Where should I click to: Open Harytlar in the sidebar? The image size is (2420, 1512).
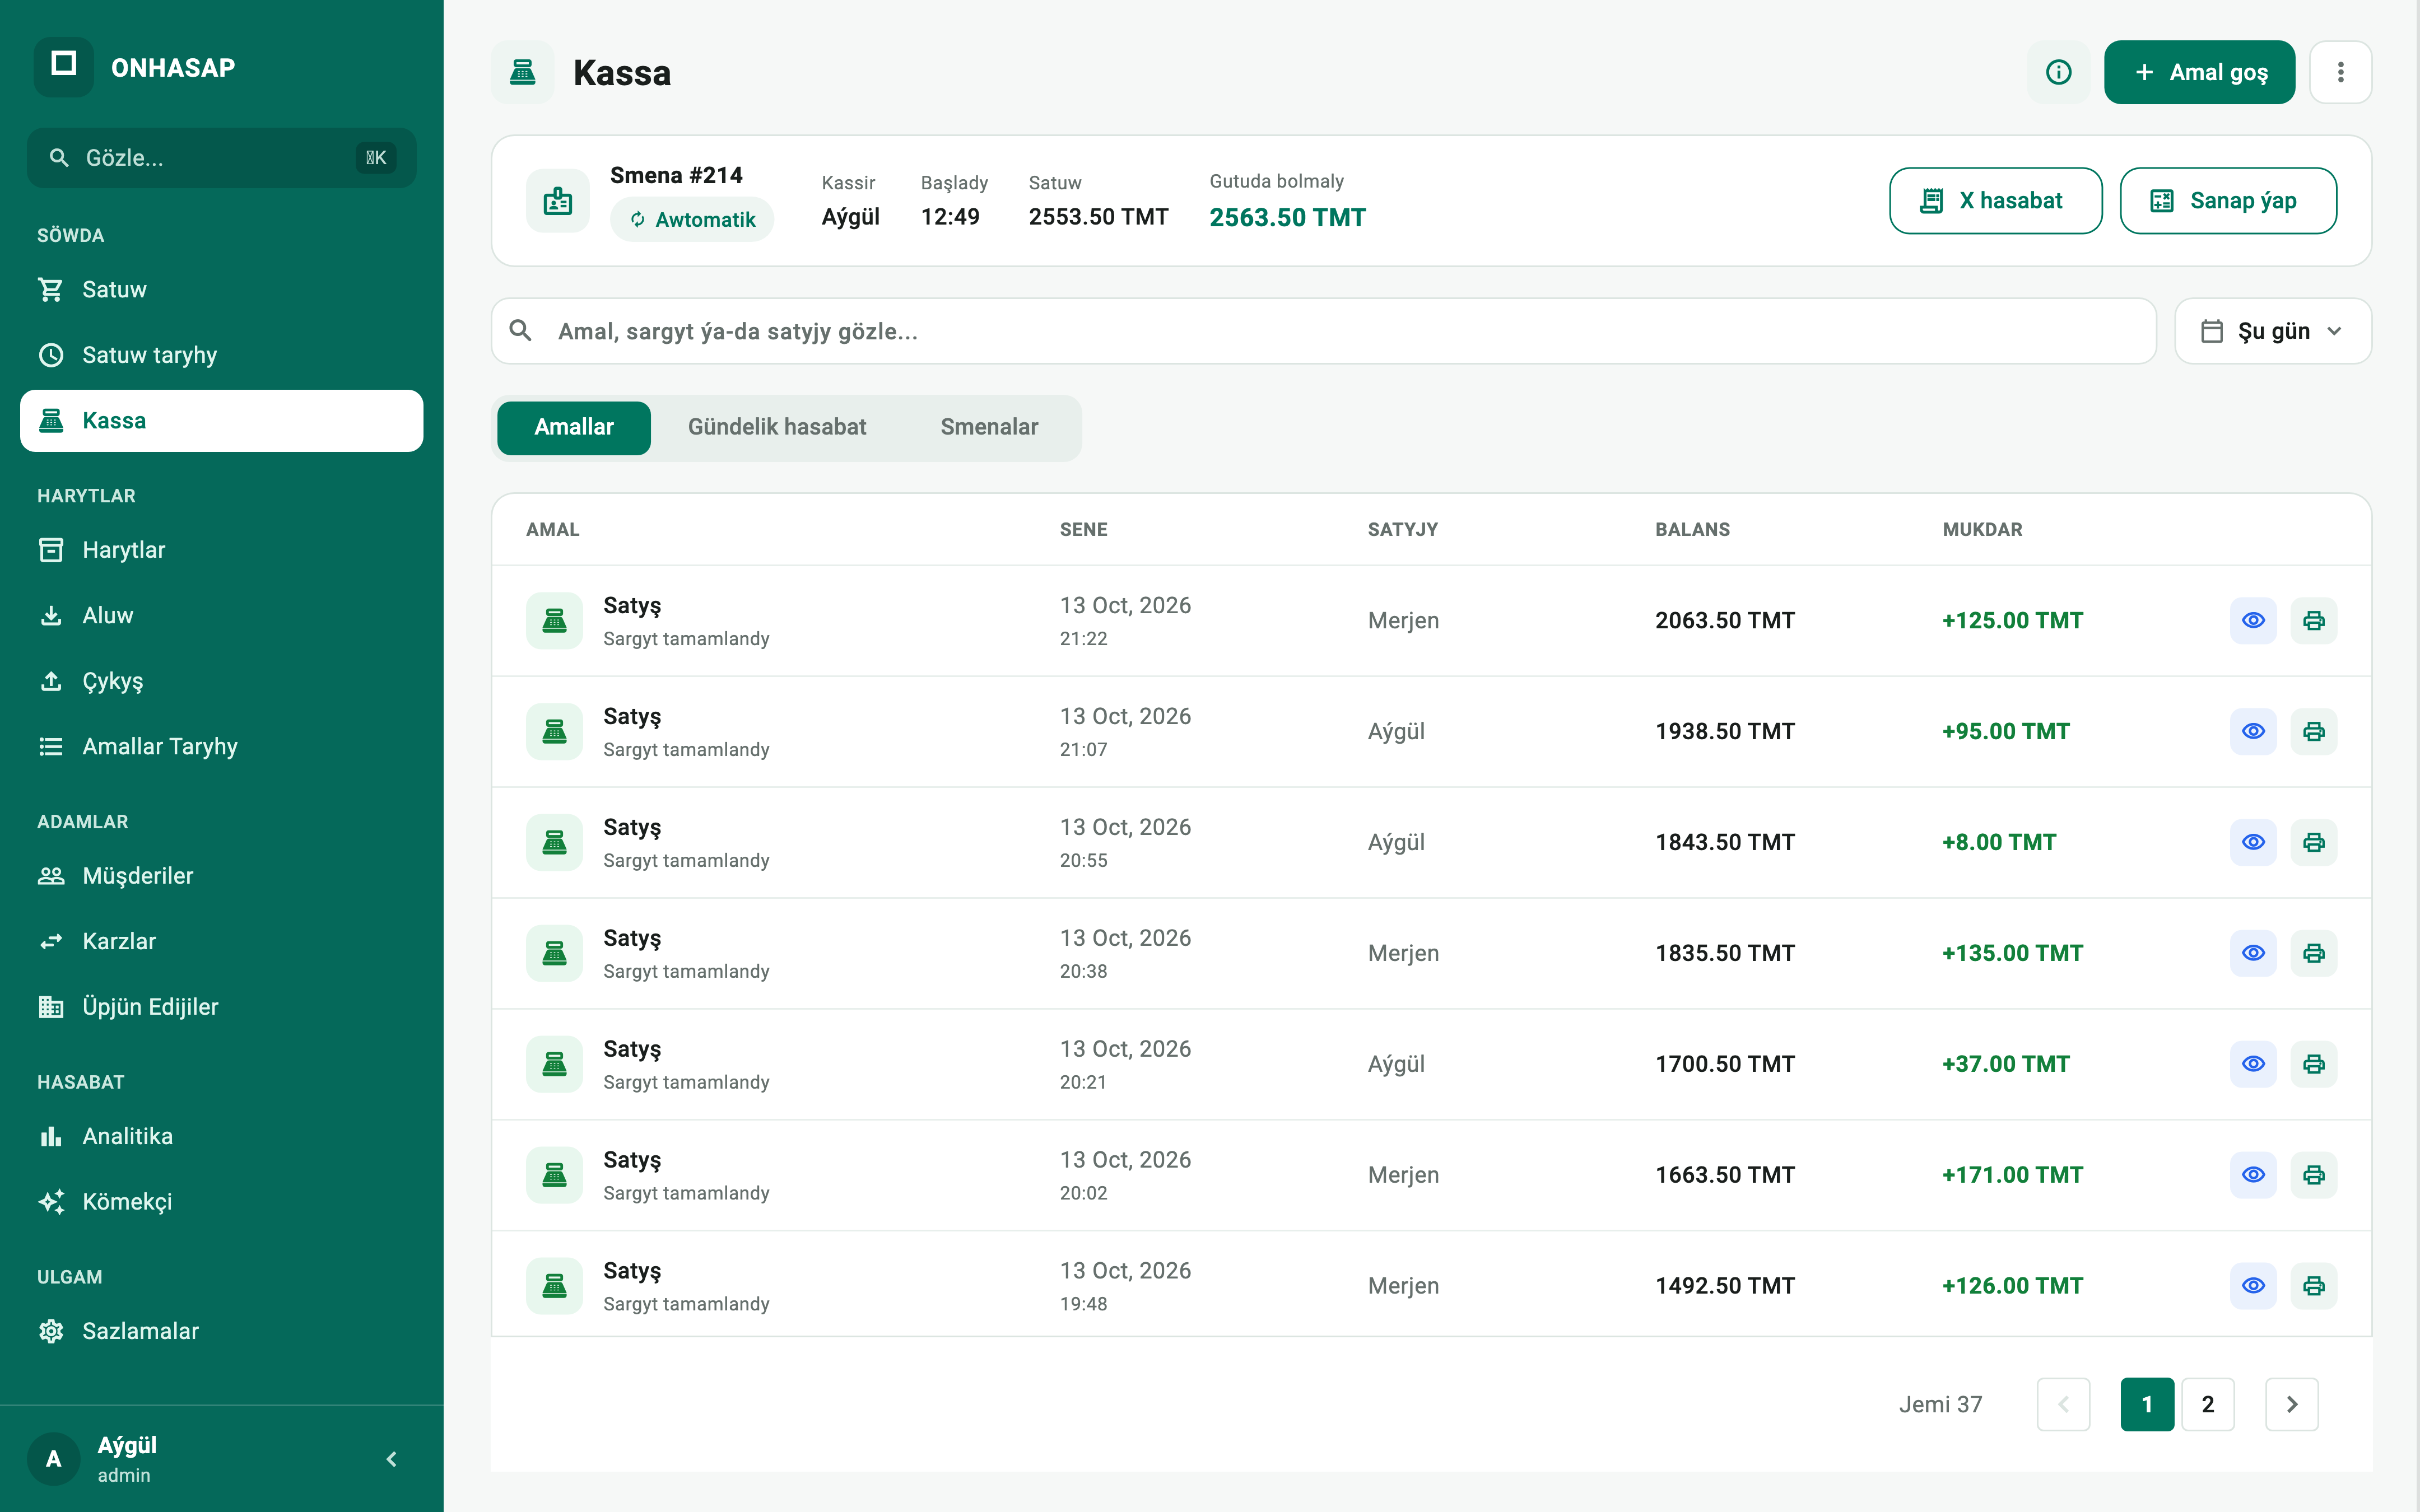pyautogui.click(x=222, y=550)
